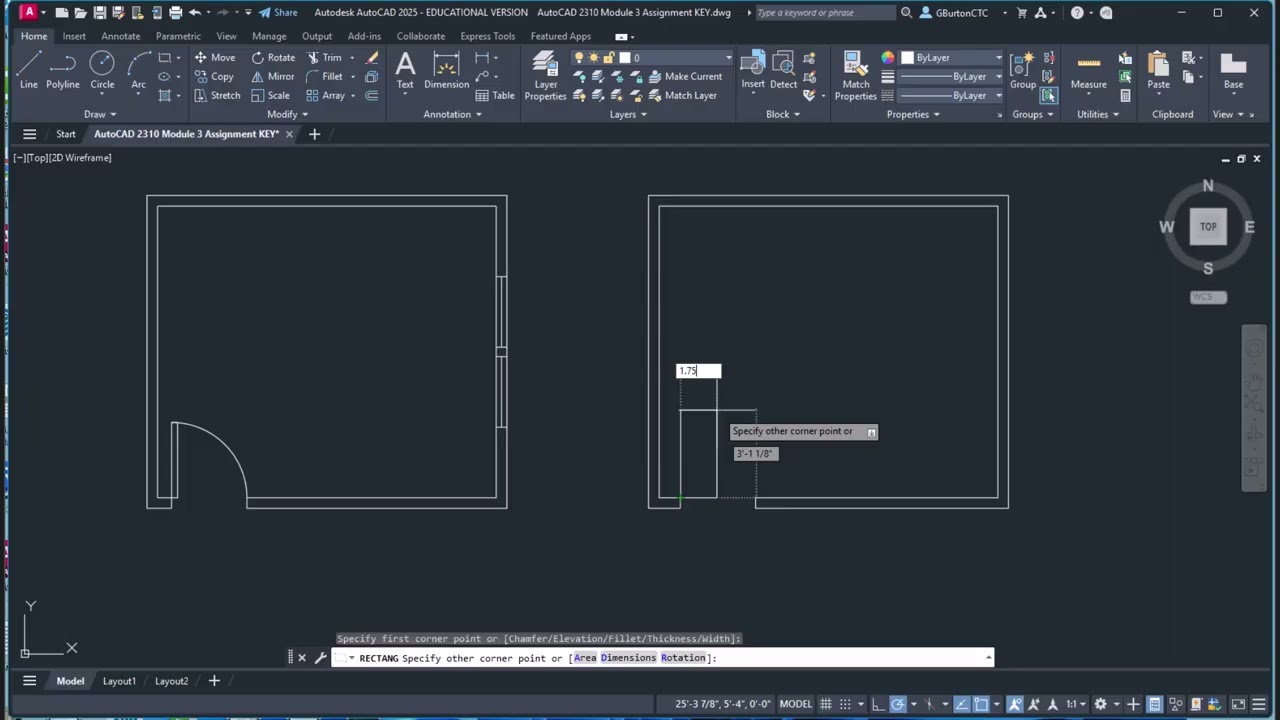Click the search keyword input field
Screen dimensions: 1280x720
coord(825,12)
